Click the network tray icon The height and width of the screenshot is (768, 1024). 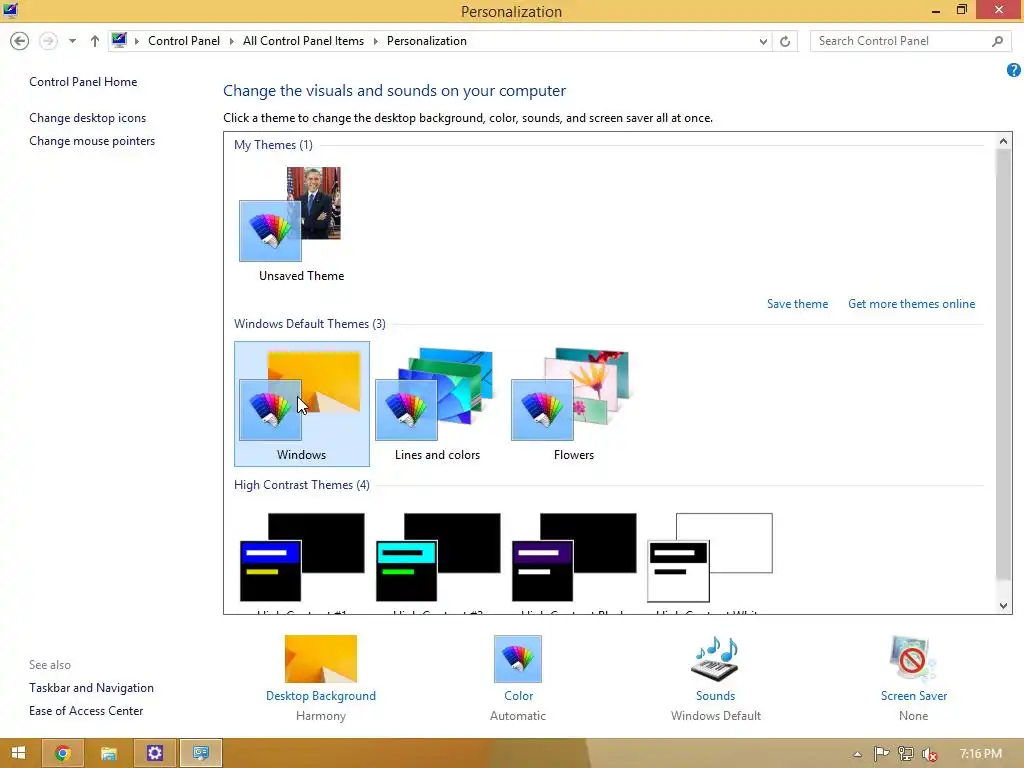coord(906,754)
